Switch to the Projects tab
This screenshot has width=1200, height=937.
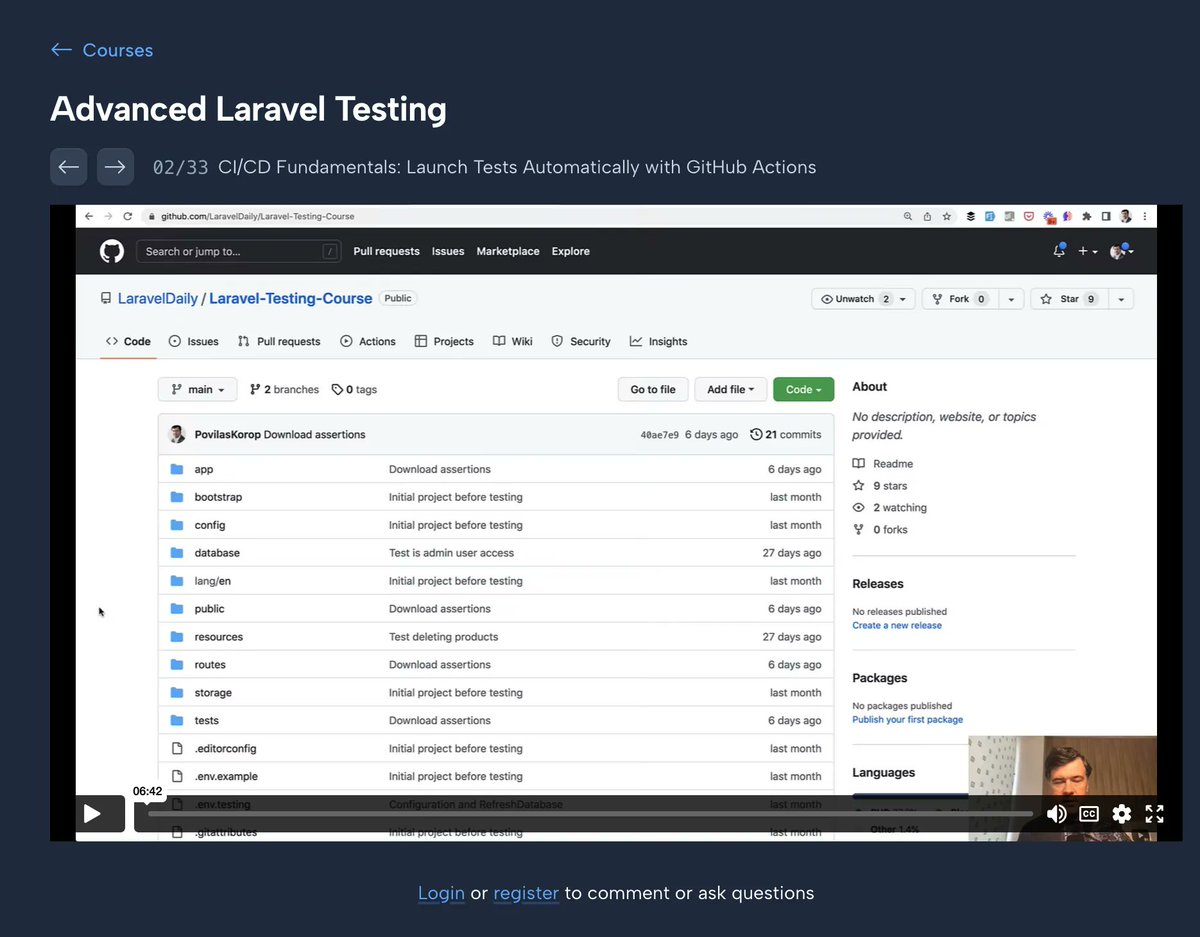(444, 342)
